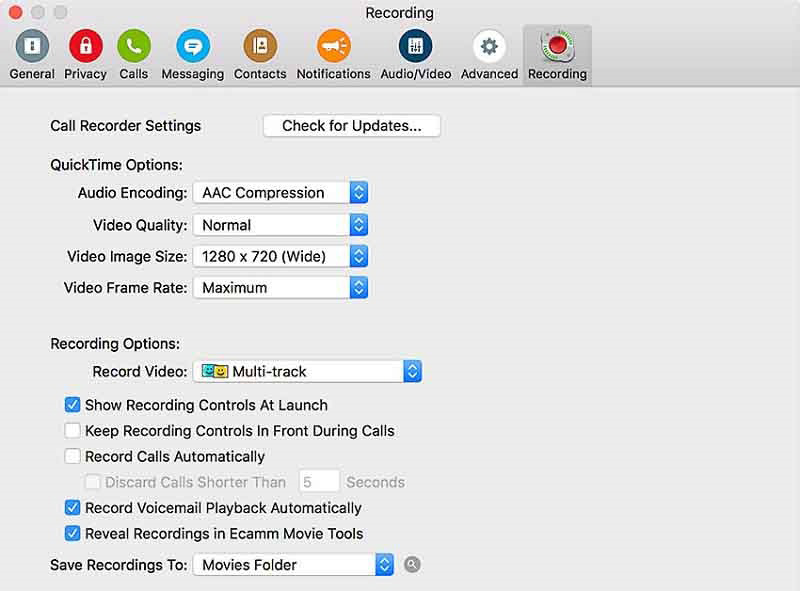Click the Seconds duration input field
This screenshot has height=591, width=800.
click(320, 482)
